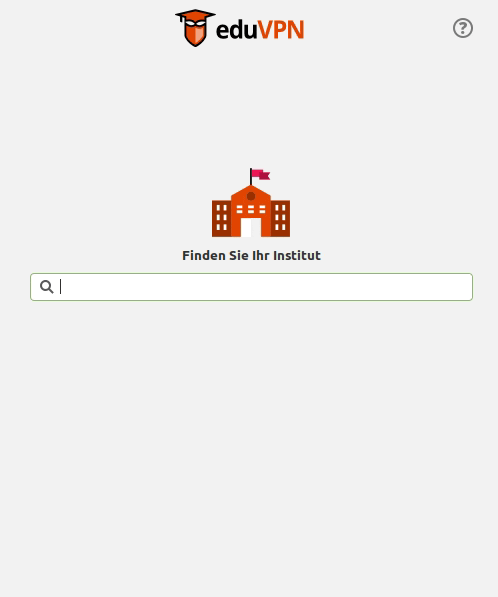Click the flagpole on the building icon

[251, 177]
